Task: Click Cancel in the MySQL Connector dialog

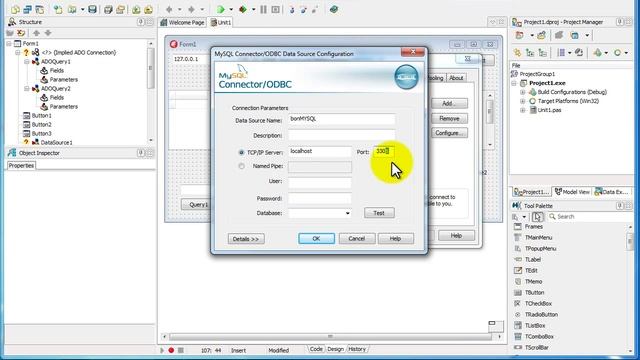Action: [x=357, y=239]
